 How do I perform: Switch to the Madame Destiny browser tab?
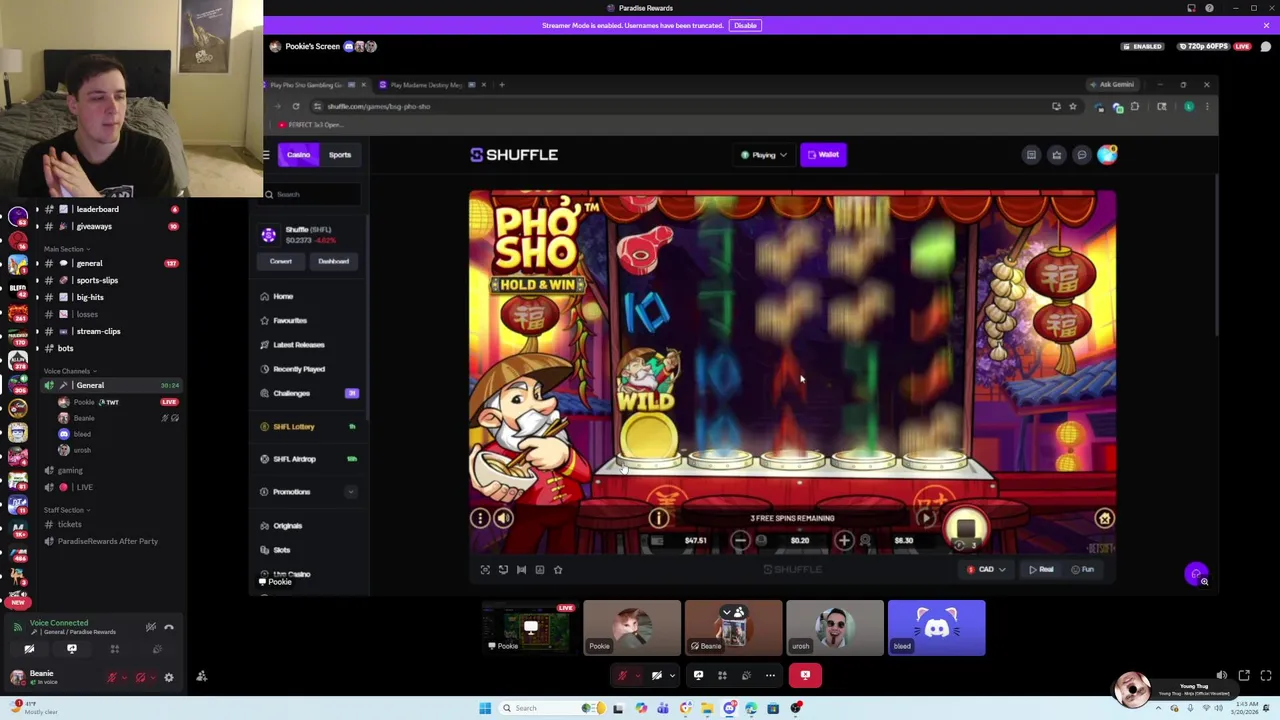[425, 85]
